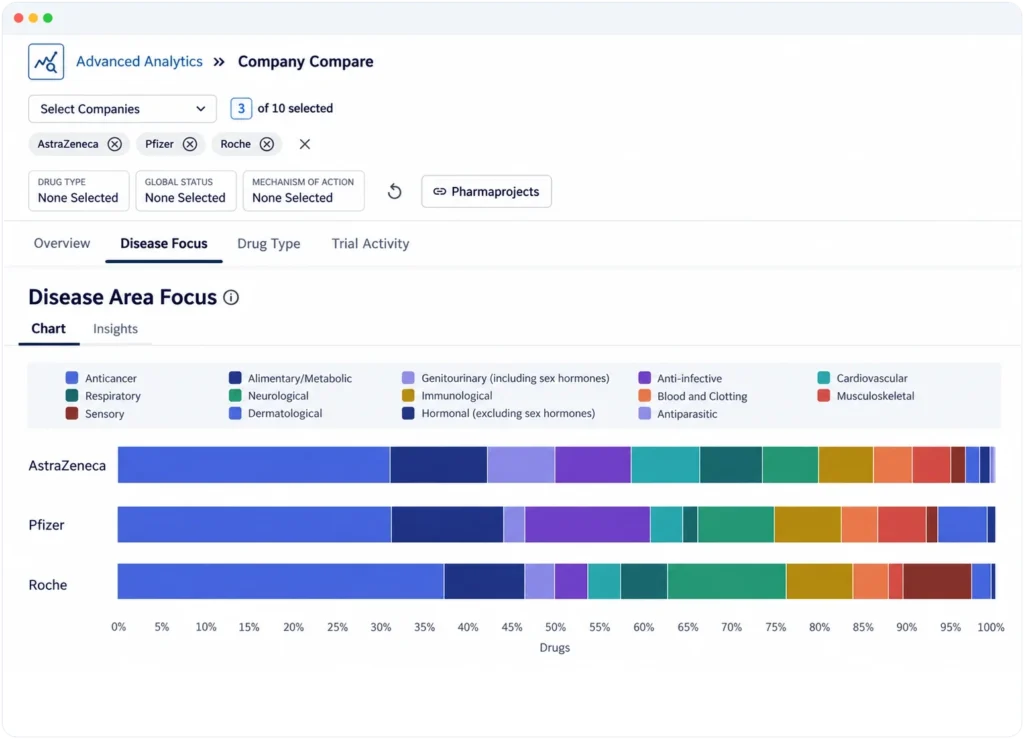Switch to the Overview tab
Screen dimensions: 1024x739
62,244
